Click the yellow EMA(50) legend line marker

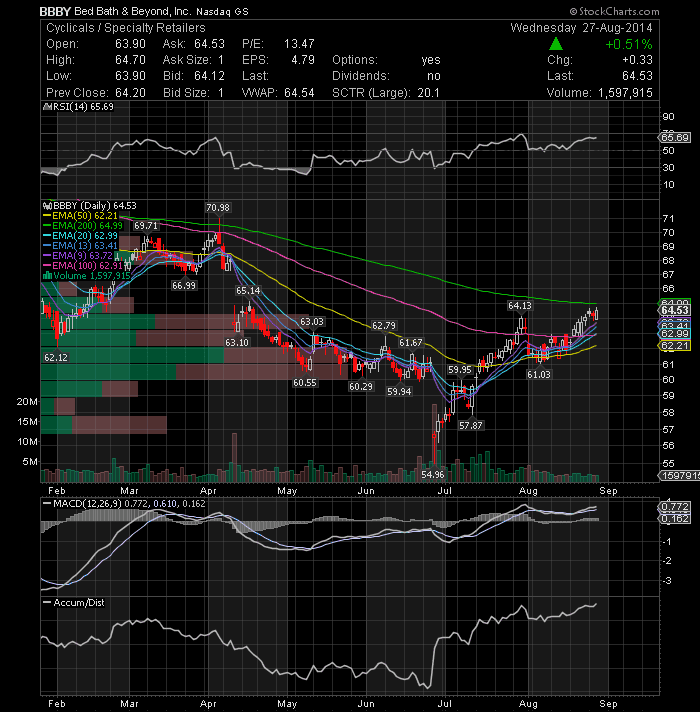pos(47,216)
